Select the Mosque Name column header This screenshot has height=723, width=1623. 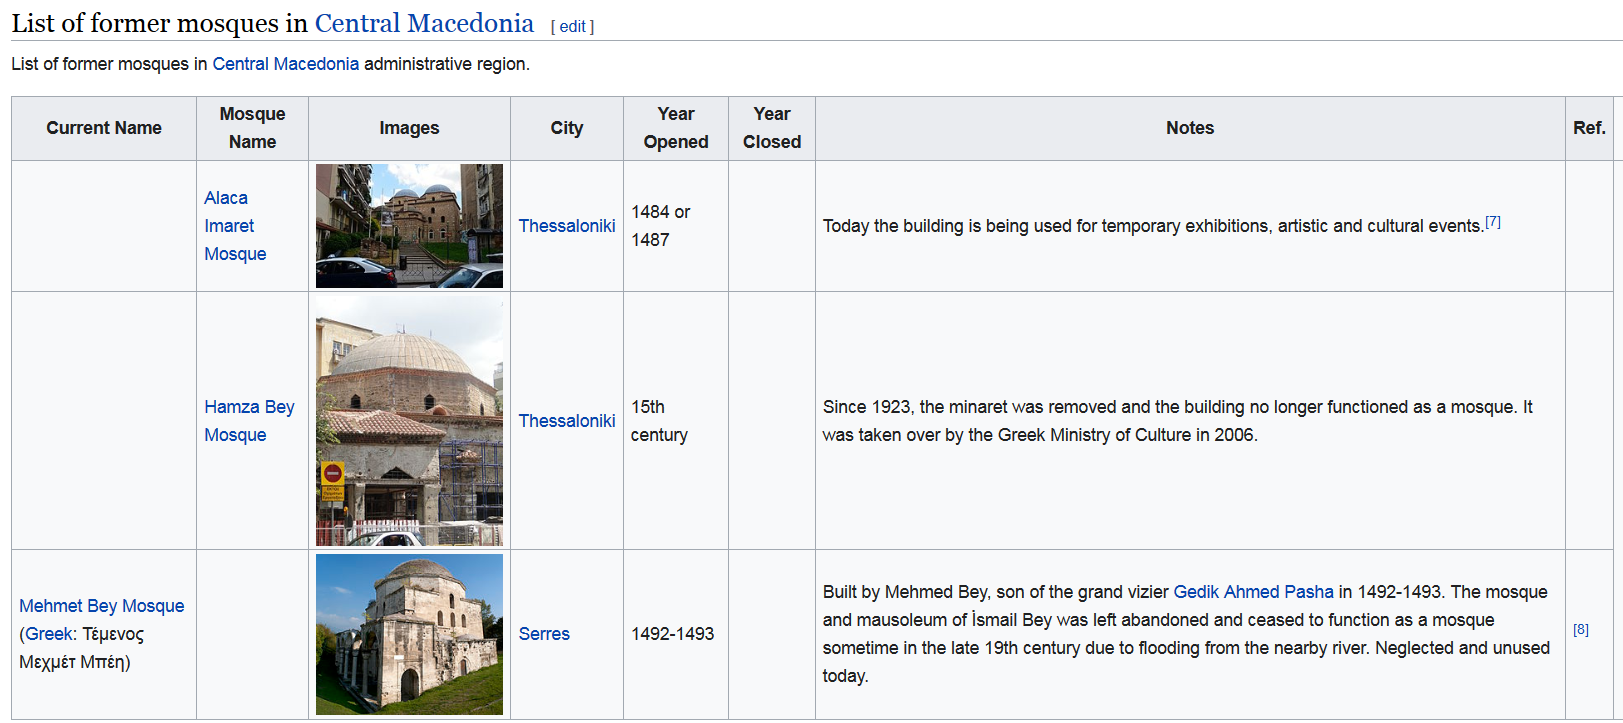click(x=252, y=128)
